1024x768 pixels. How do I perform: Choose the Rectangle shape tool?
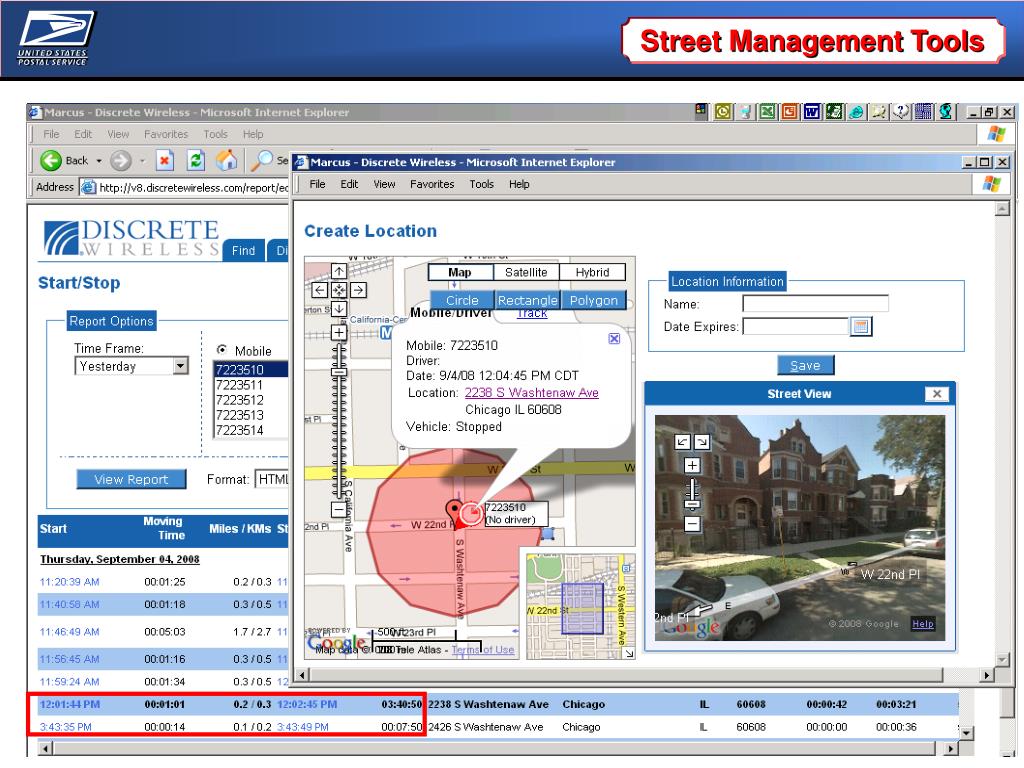[528, 300]
